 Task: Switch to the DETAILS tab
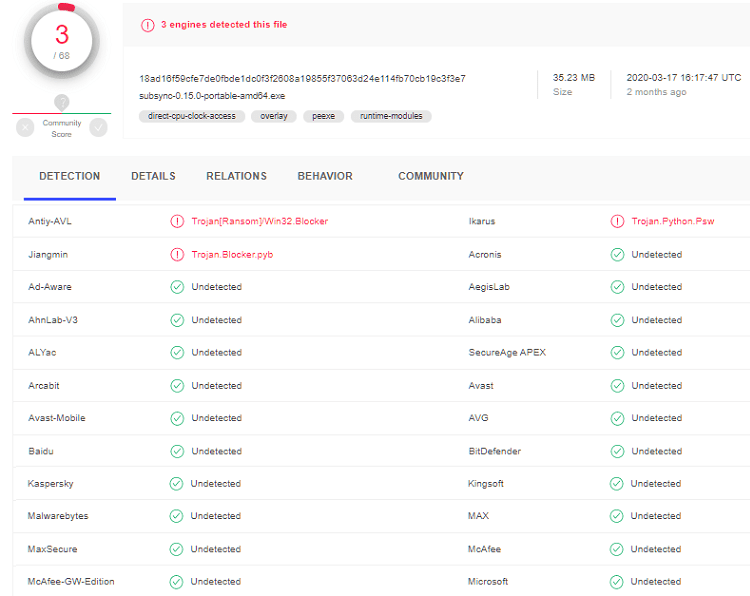pos(153,176)
